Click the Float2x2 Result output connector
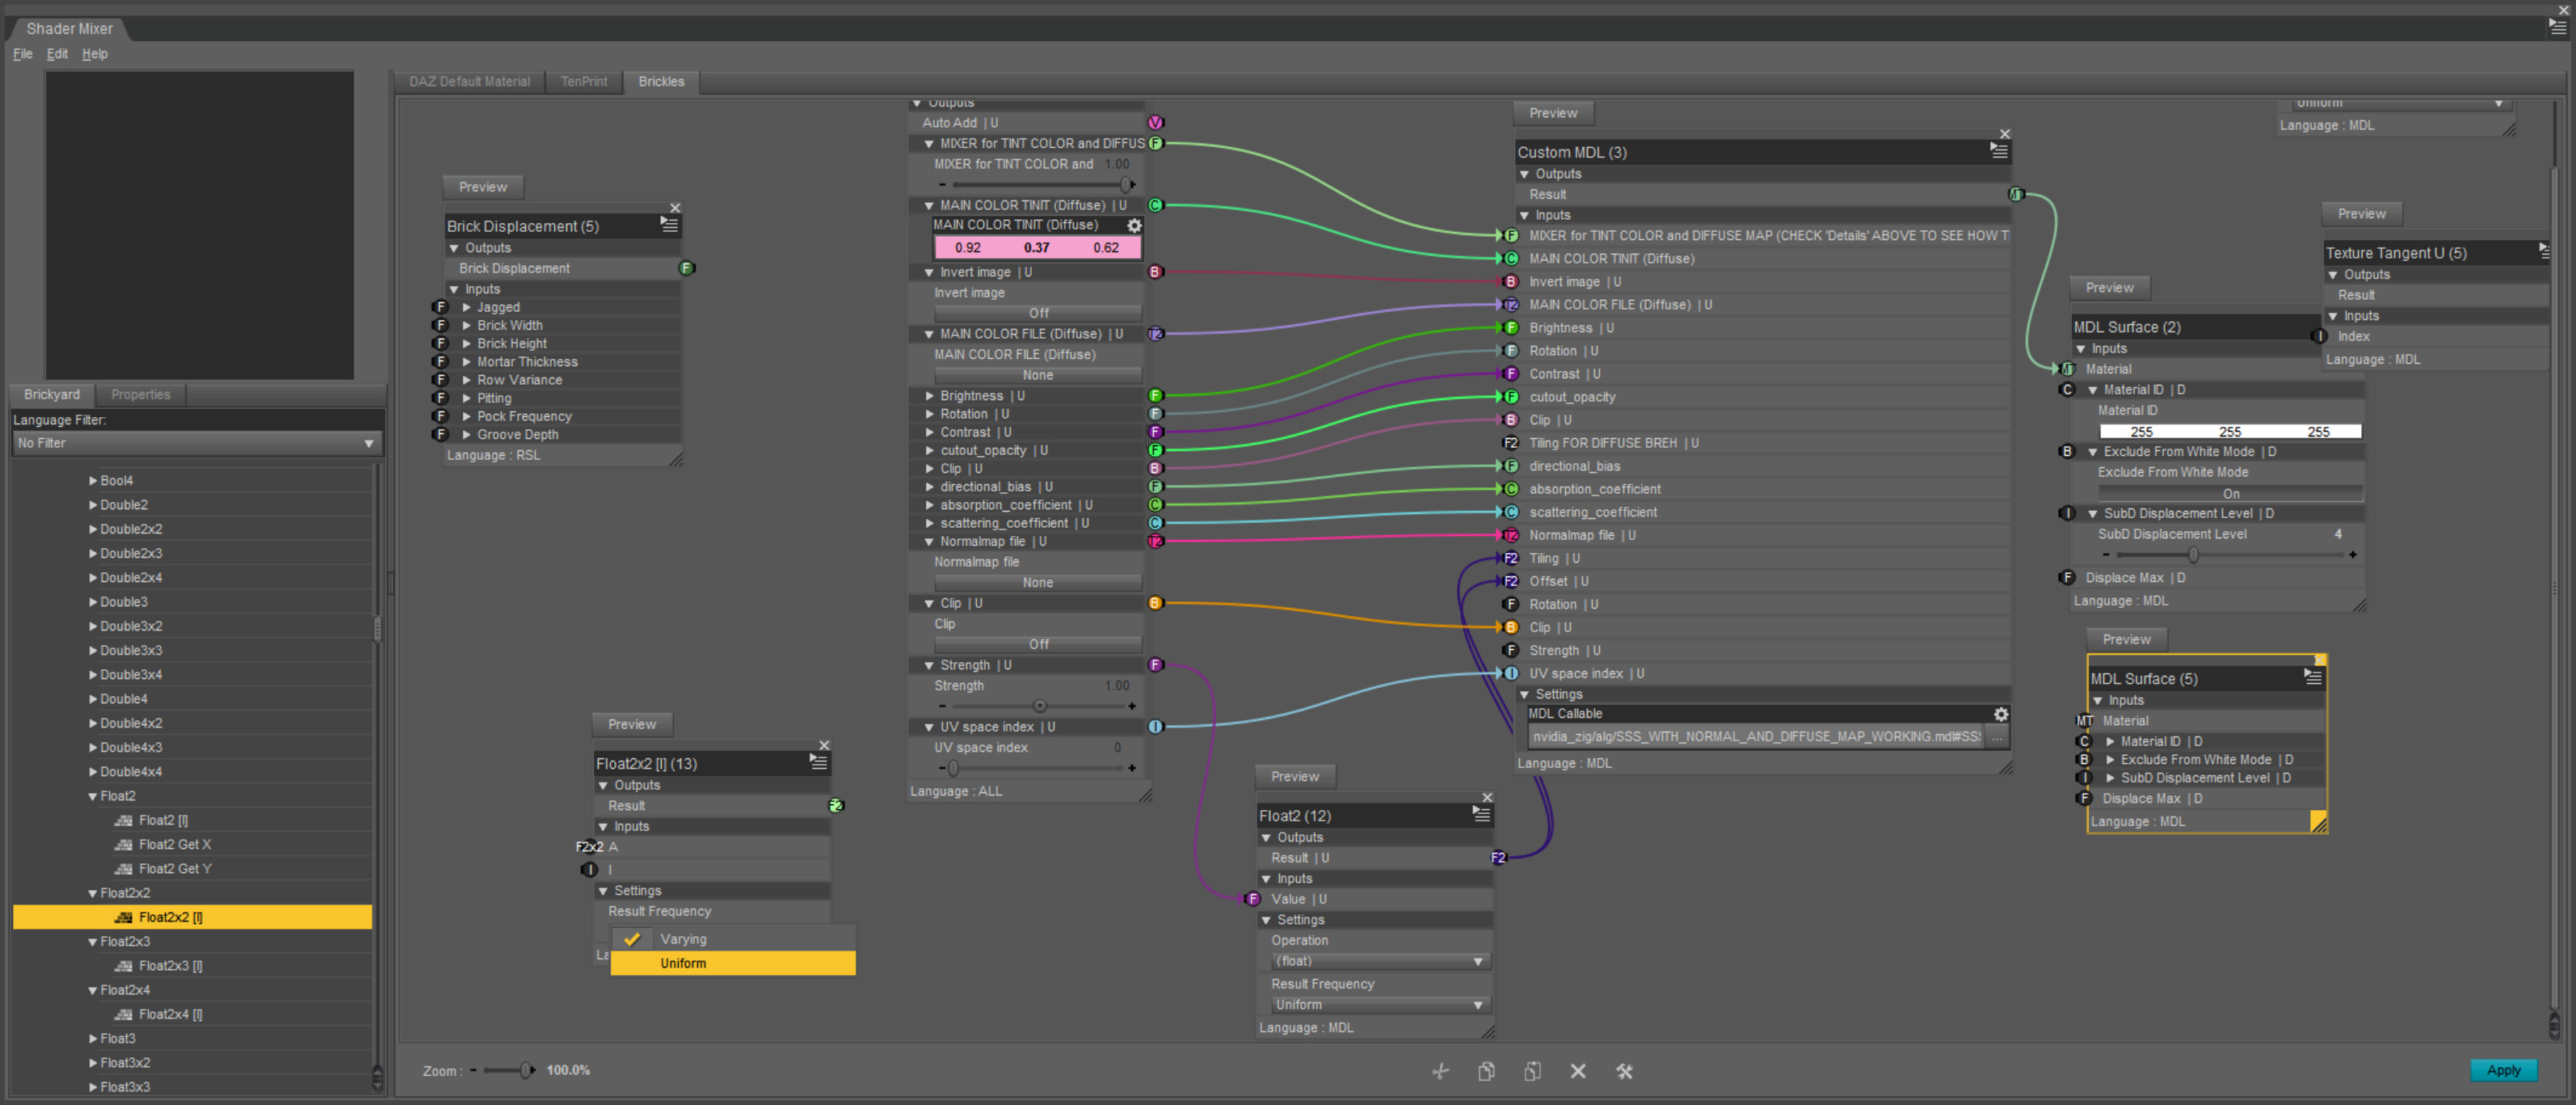 (x=836, y=805)
